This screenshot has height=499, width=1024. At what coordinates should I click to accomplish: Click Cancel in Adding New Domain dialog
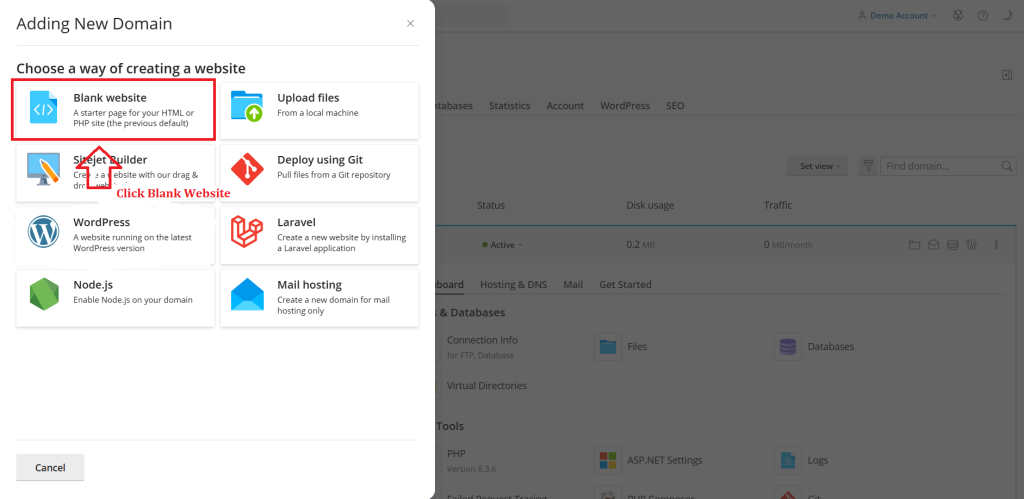[50, 468]
